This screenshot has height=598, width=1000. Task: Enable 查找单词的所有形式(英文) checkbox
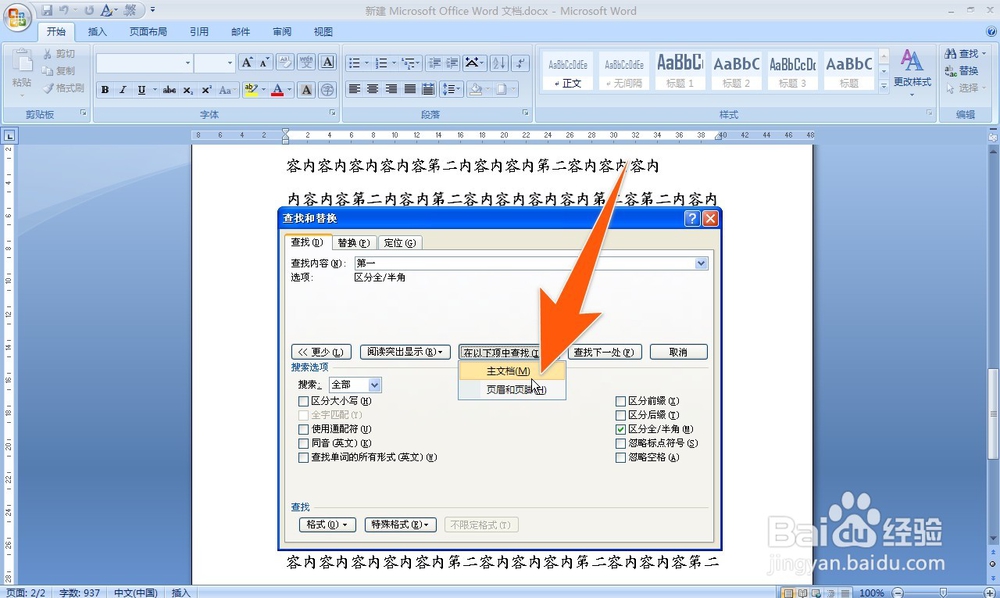point(304,458)
